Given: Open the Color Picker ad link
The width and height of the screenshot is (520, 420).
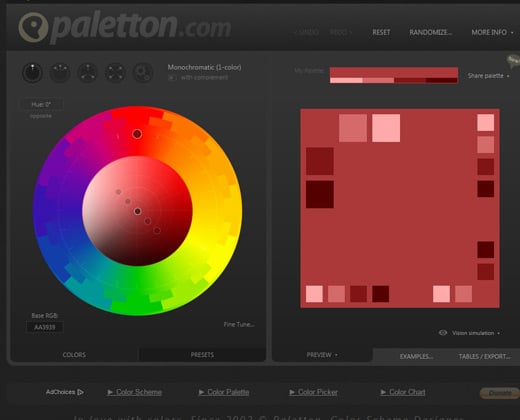Looking at the screenshot, I should point(313,392).
